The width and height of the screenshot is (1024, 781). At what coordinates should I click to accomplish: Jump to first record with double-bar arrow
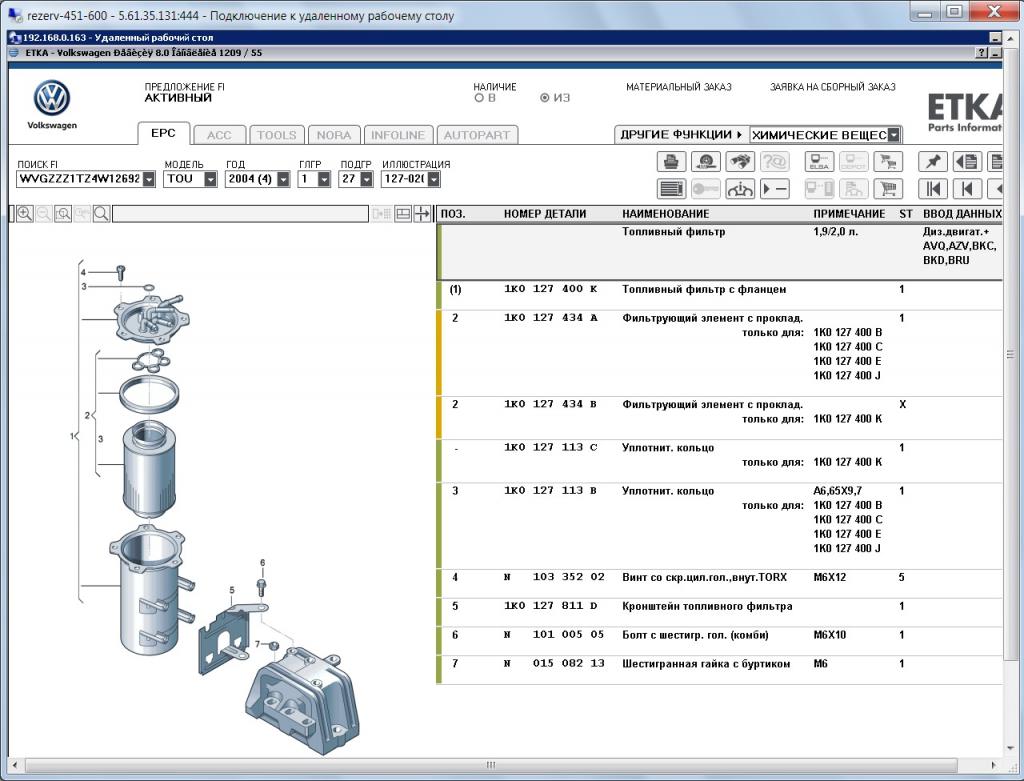pyautogui.click(x=933, y=189)
